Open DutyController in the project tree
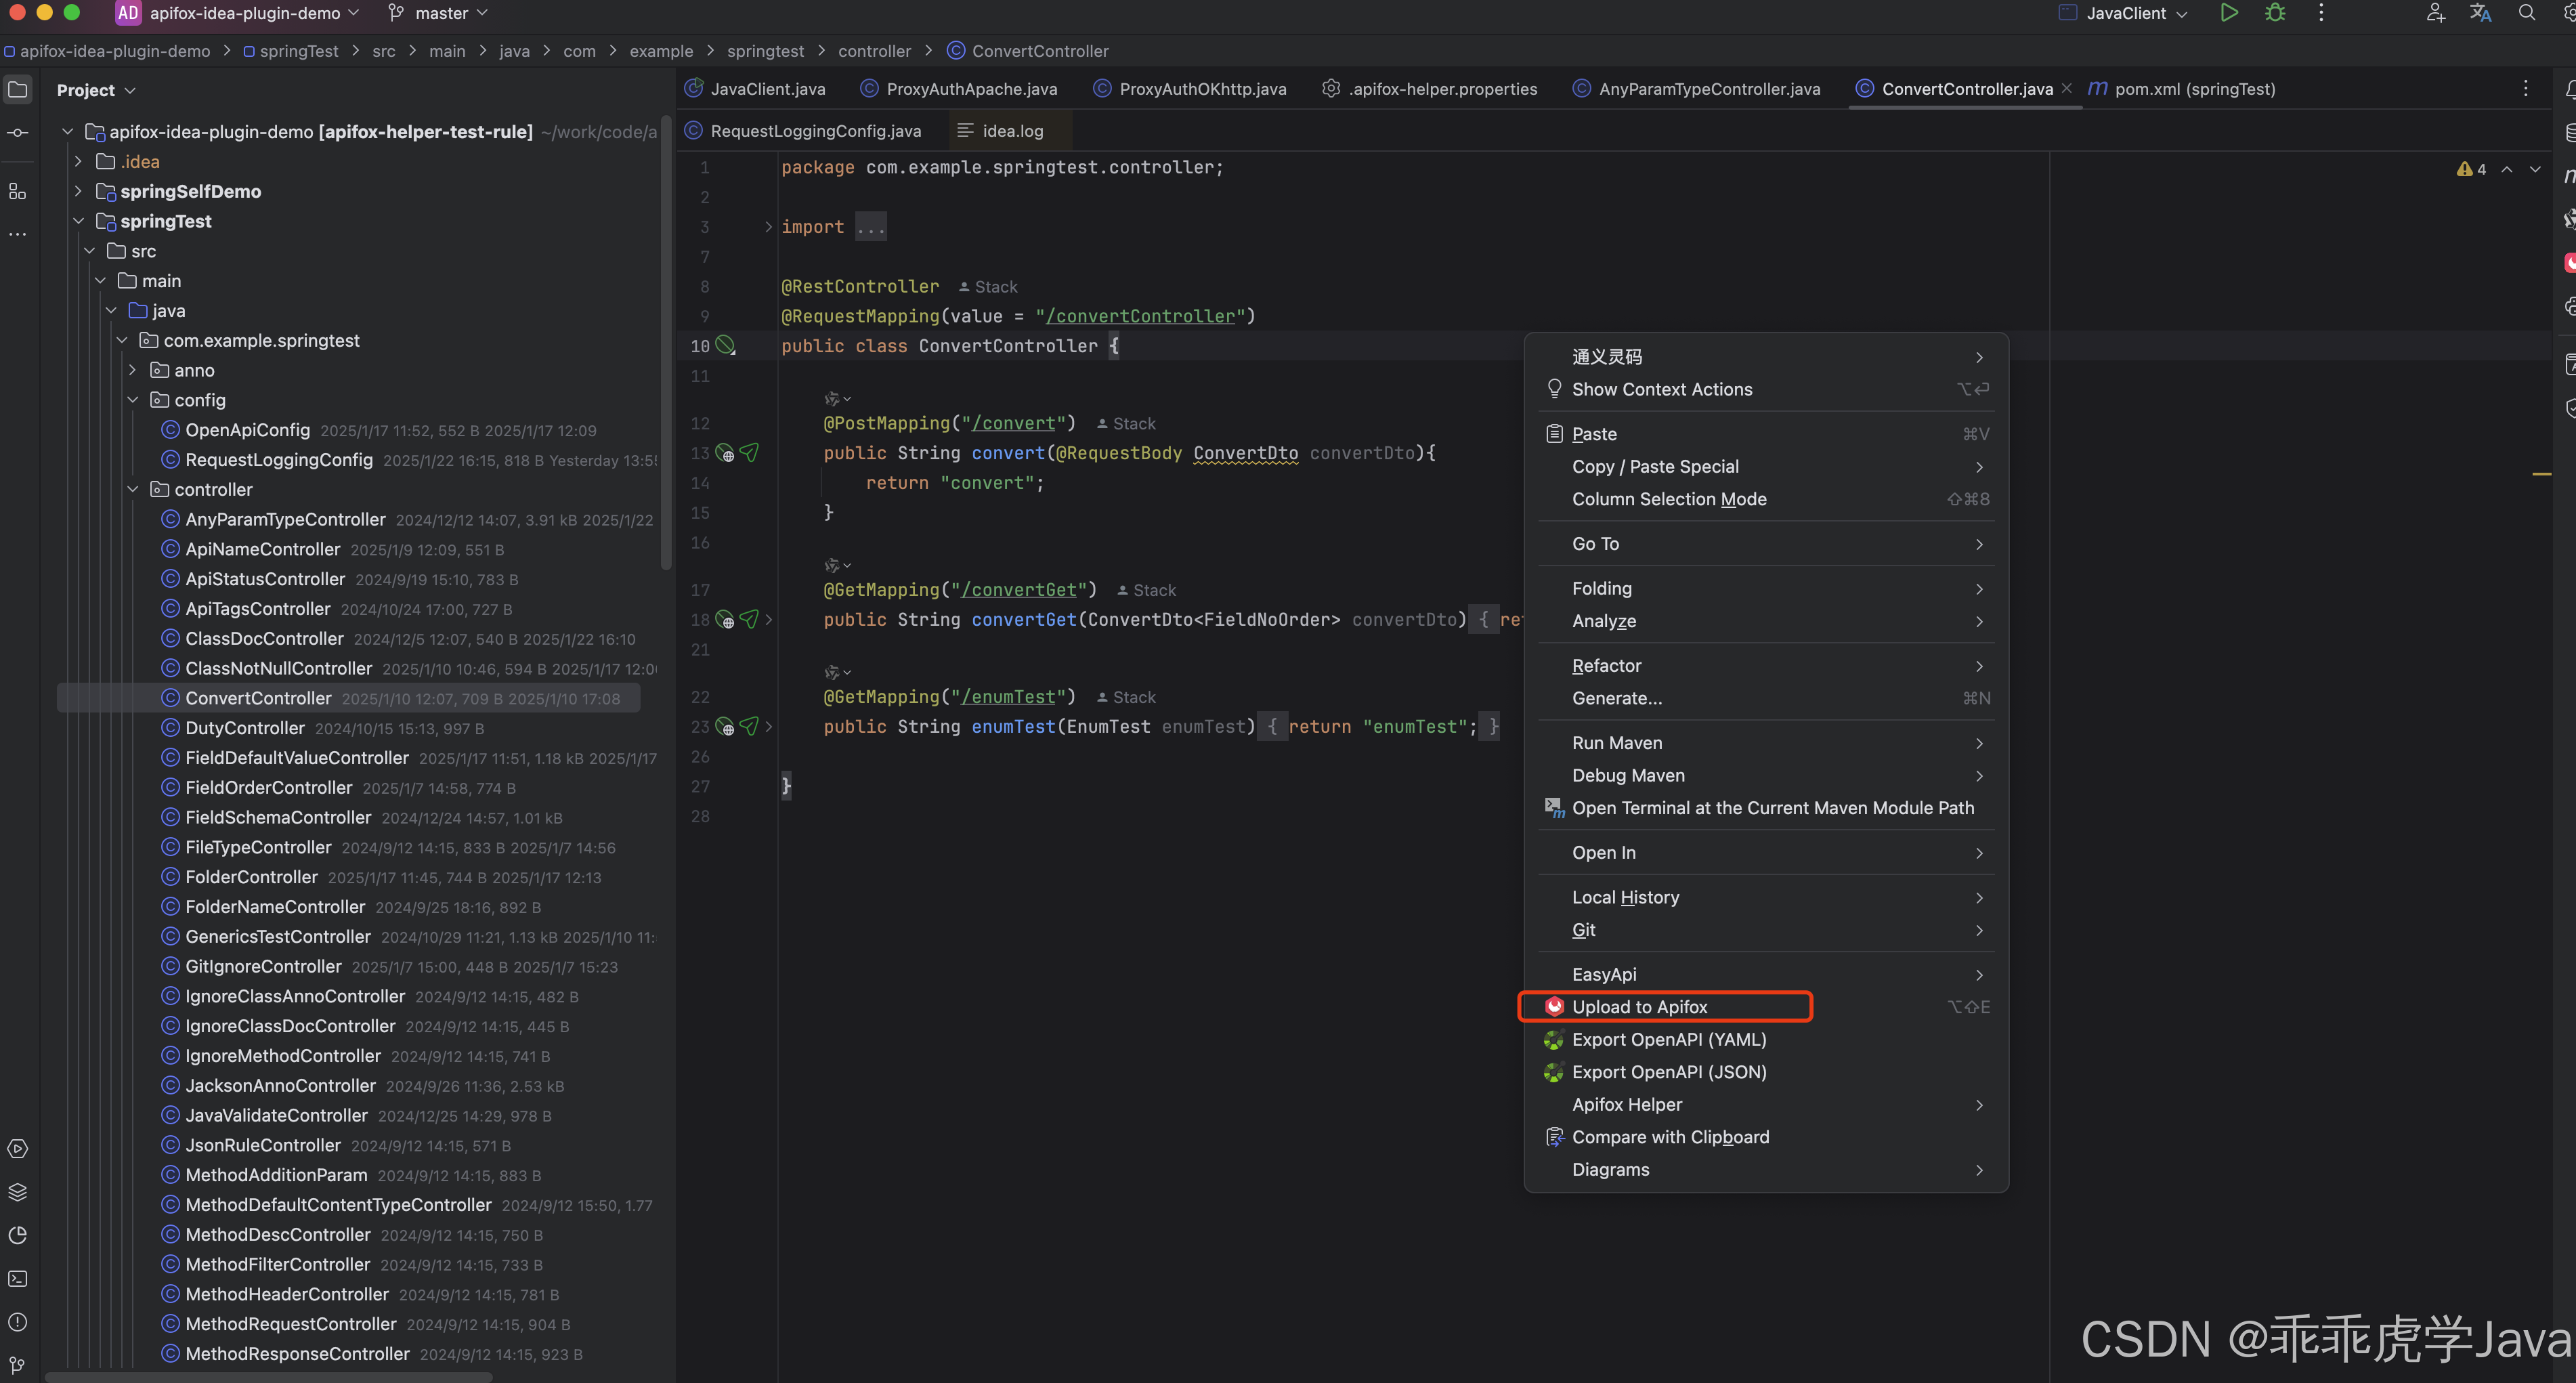The height and width of the screenshot is (1383, 2576). tap(245, 728)
